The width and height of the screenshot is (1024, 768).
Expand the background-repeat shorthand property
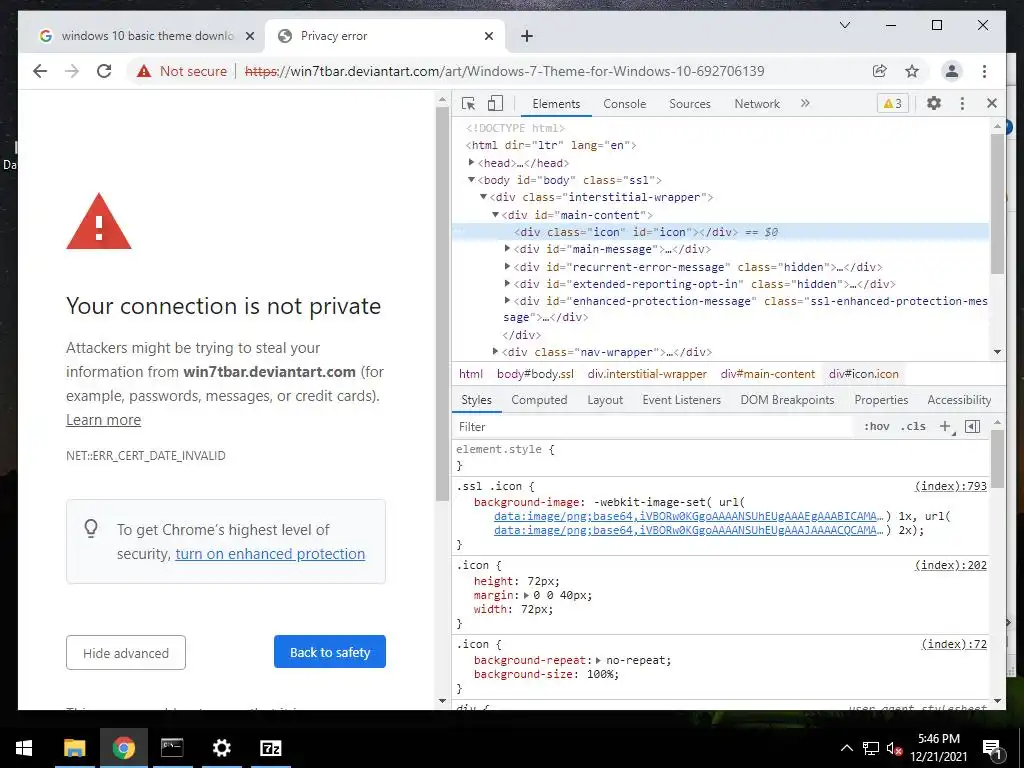598,660
